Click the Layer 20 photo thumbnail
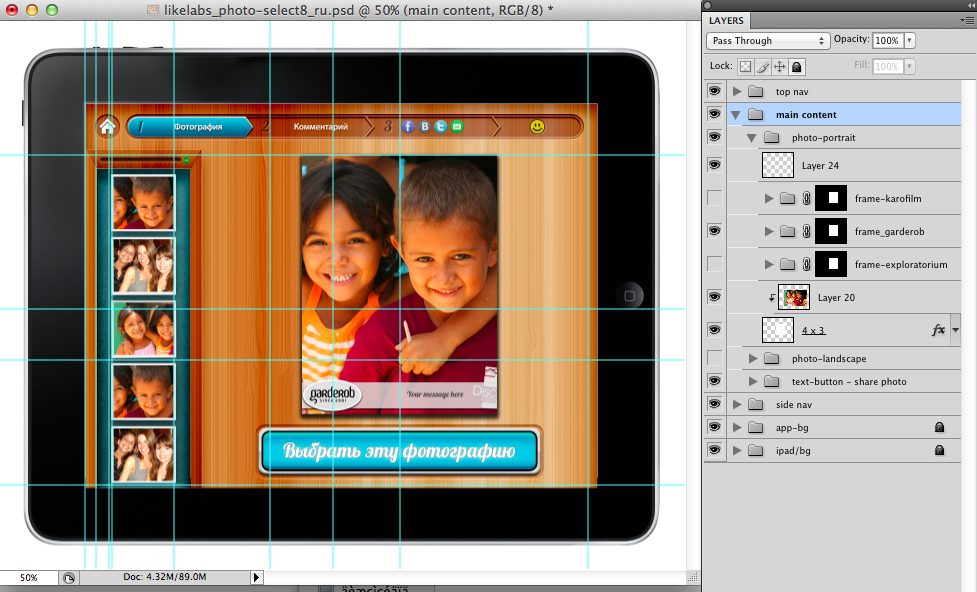Screen dimensions: 977x592 794,297
